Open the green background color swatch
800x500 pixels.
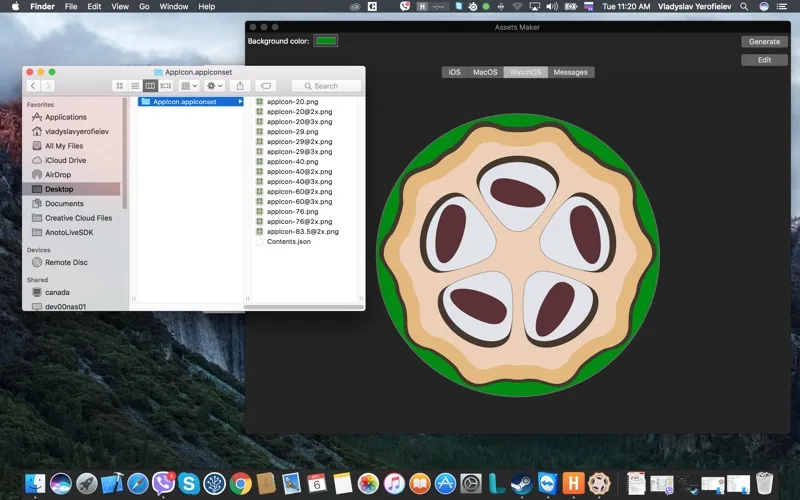pos(326,41)
